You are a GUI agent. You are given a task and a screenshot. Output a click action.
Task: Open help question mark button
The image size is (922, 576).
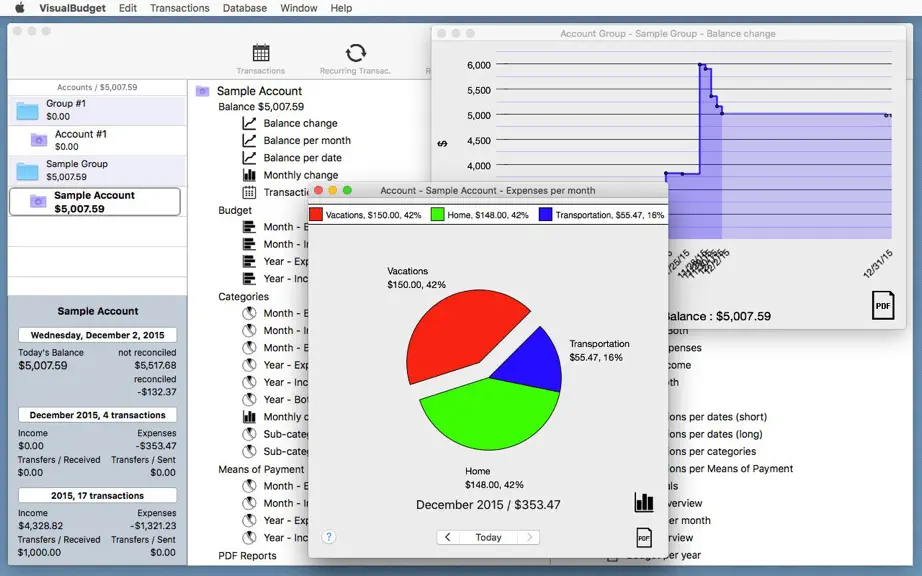[x=329, y=537]
